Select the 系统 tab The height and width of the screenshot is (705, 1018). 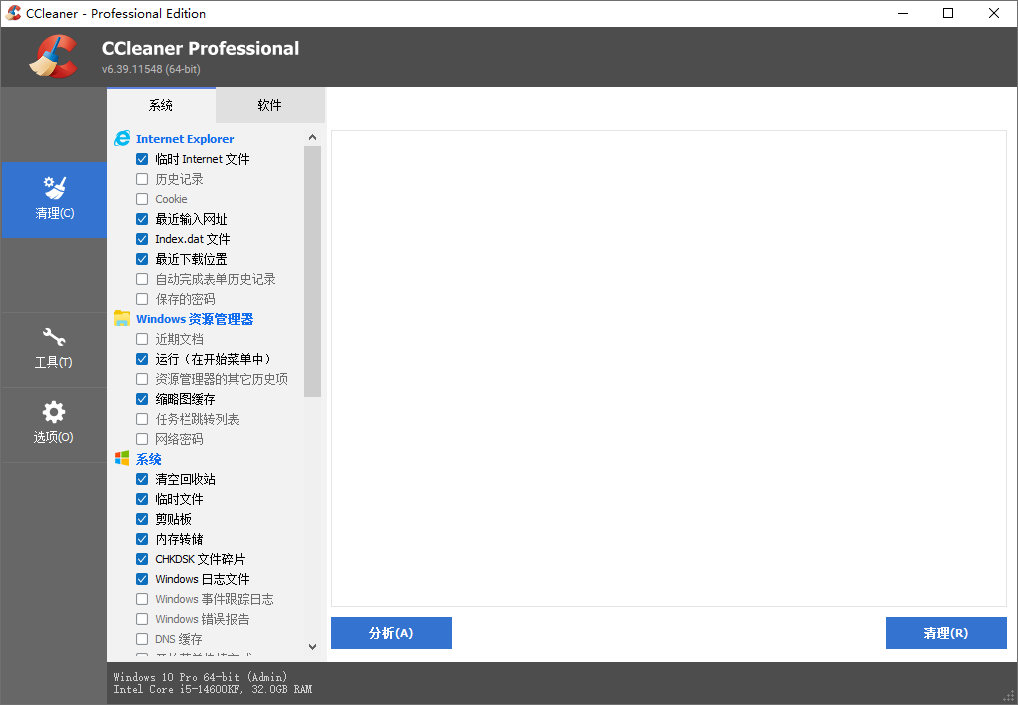click(x=160, y=104)
